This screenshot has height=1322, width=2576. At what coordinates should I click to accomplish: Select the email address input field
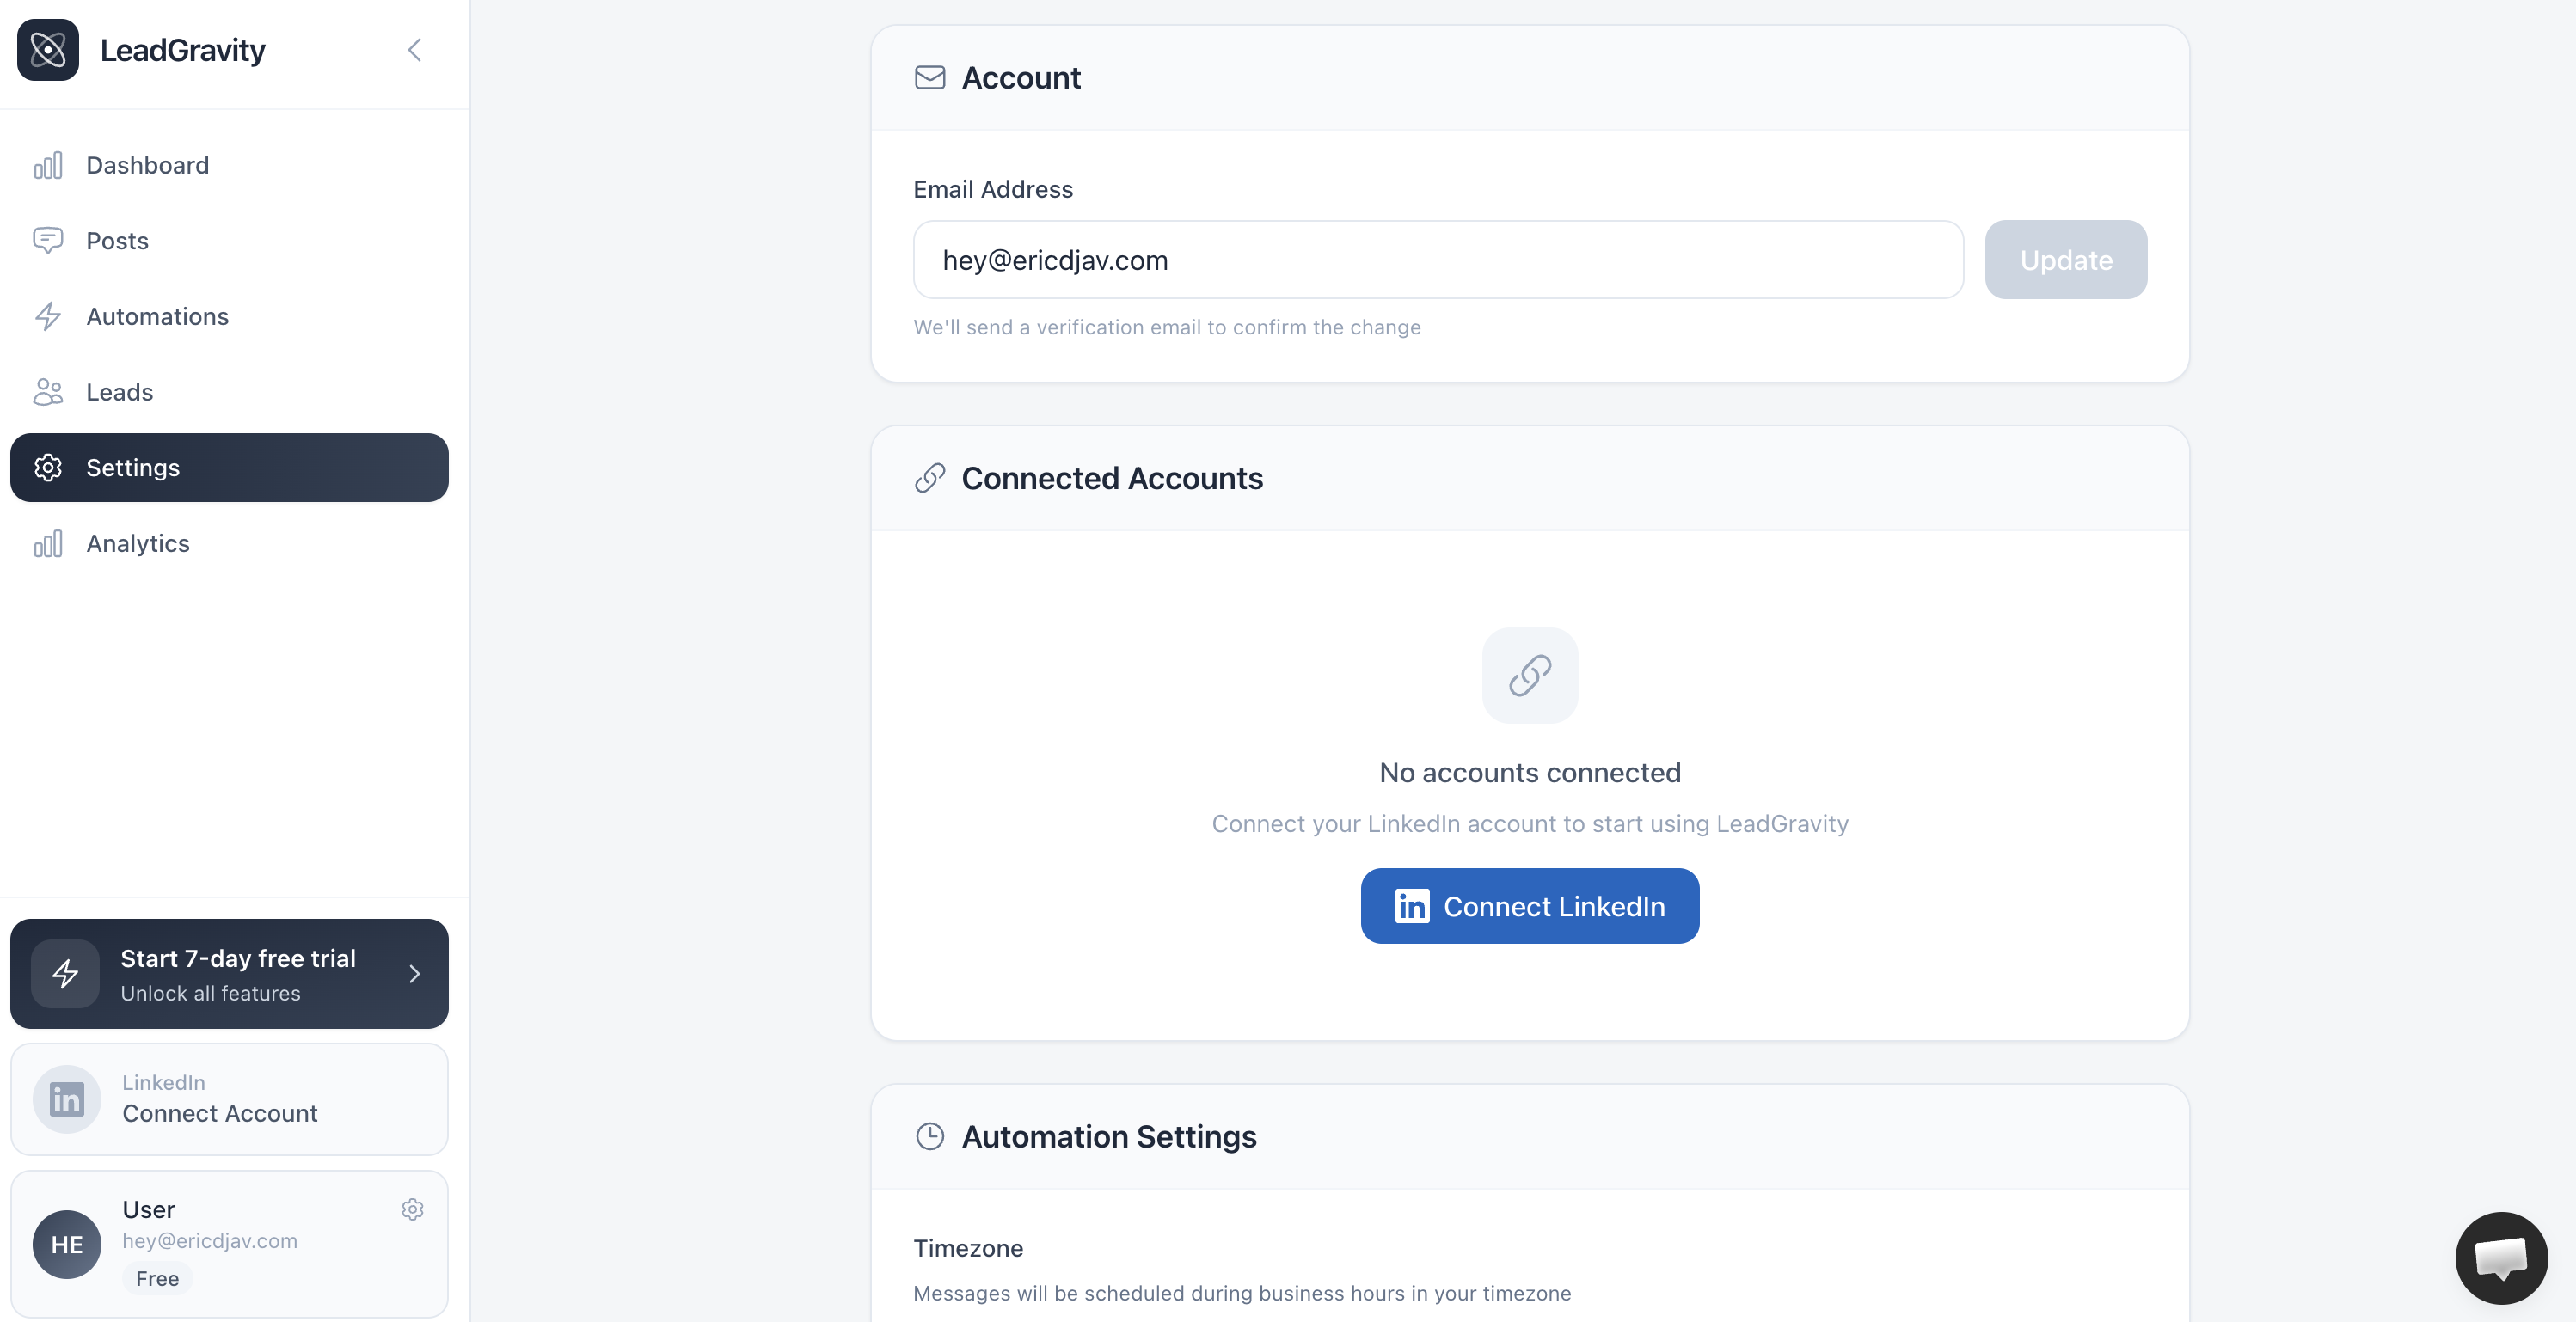[x=1437, y=259]
